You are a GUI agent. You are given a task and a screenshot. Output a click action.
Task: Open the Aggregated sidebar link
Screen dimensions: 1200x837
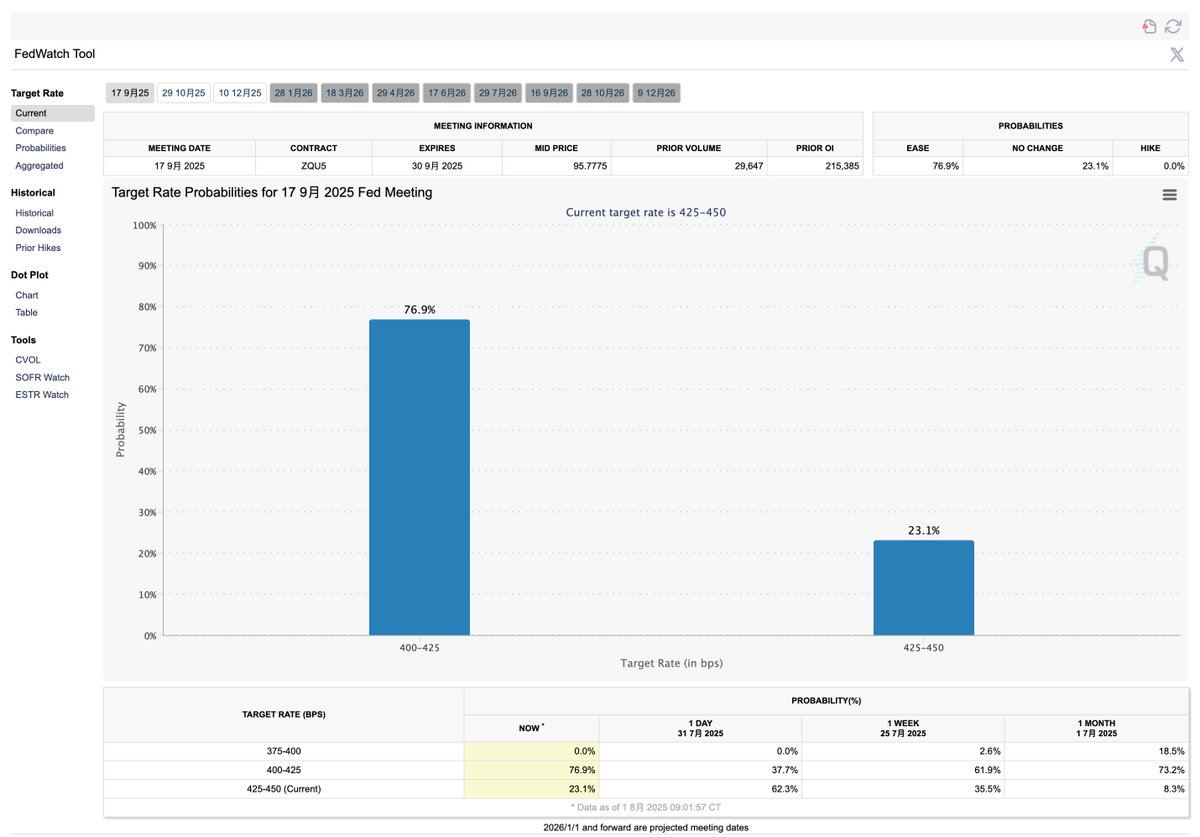pyautogui.click(x=39, y=166)
